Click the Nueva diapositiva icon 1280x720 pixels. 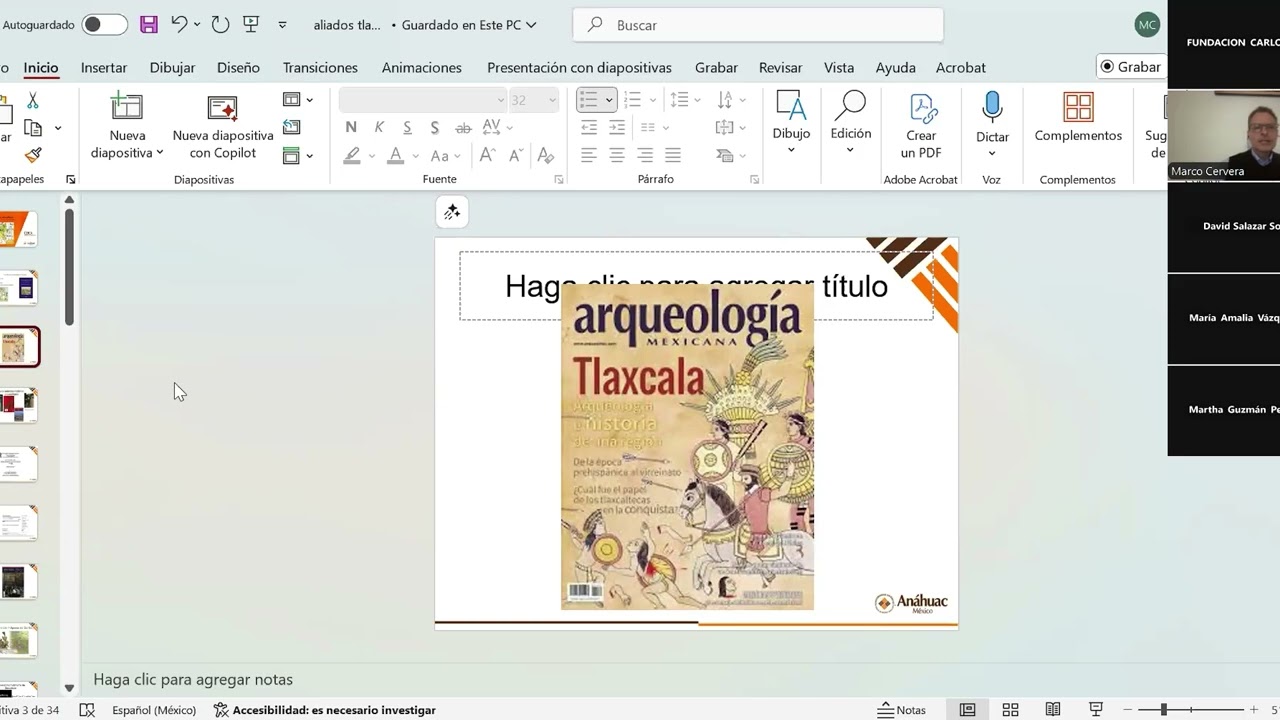coord(127,107)
